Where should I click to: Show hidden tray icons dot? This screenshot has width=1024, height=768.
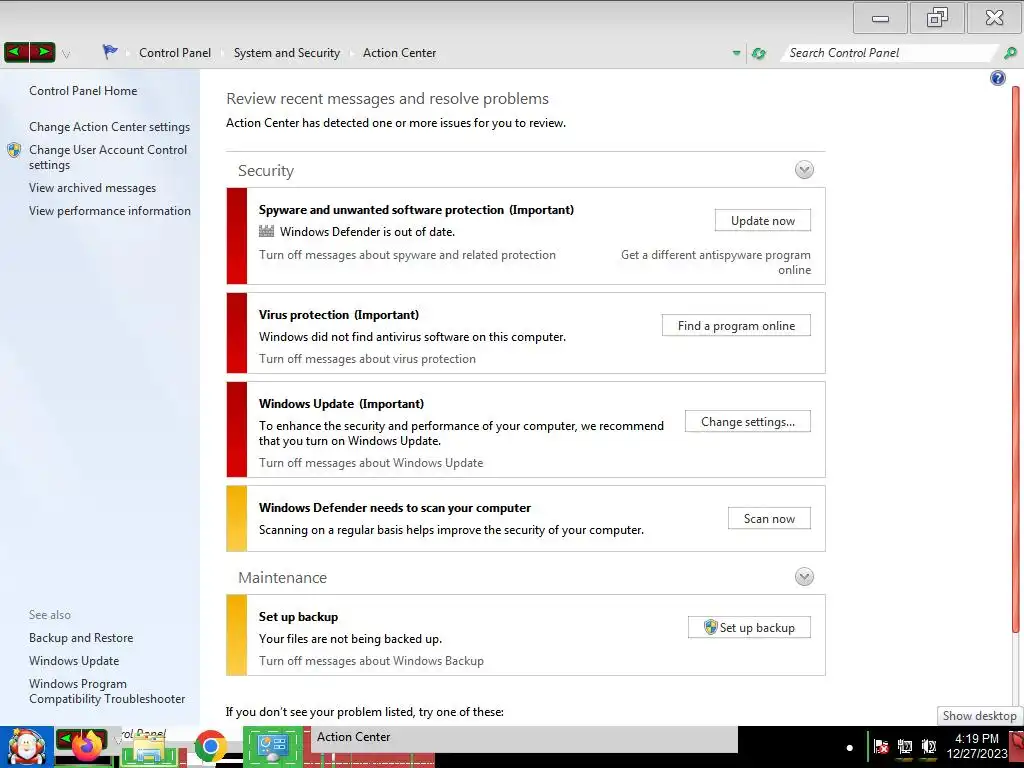(850, 748)
